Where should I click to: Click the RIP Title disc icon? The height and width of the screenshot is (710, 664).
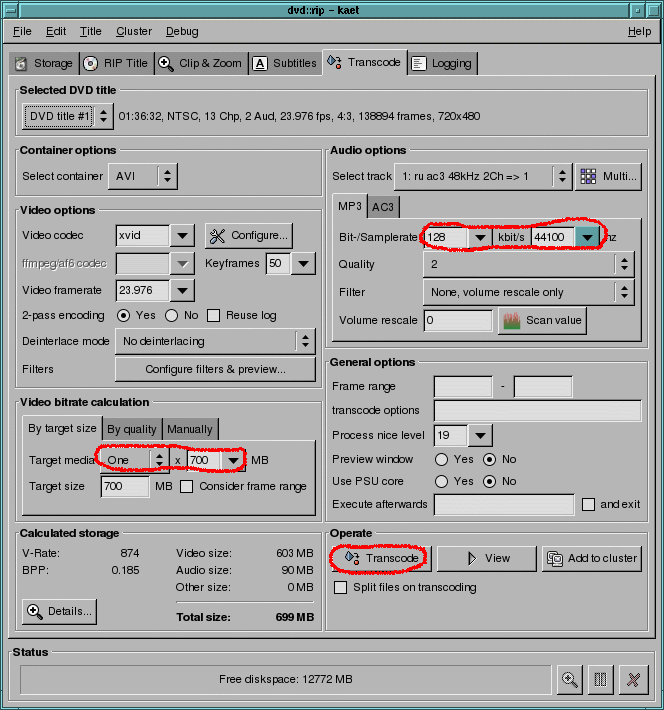point(91,63)
